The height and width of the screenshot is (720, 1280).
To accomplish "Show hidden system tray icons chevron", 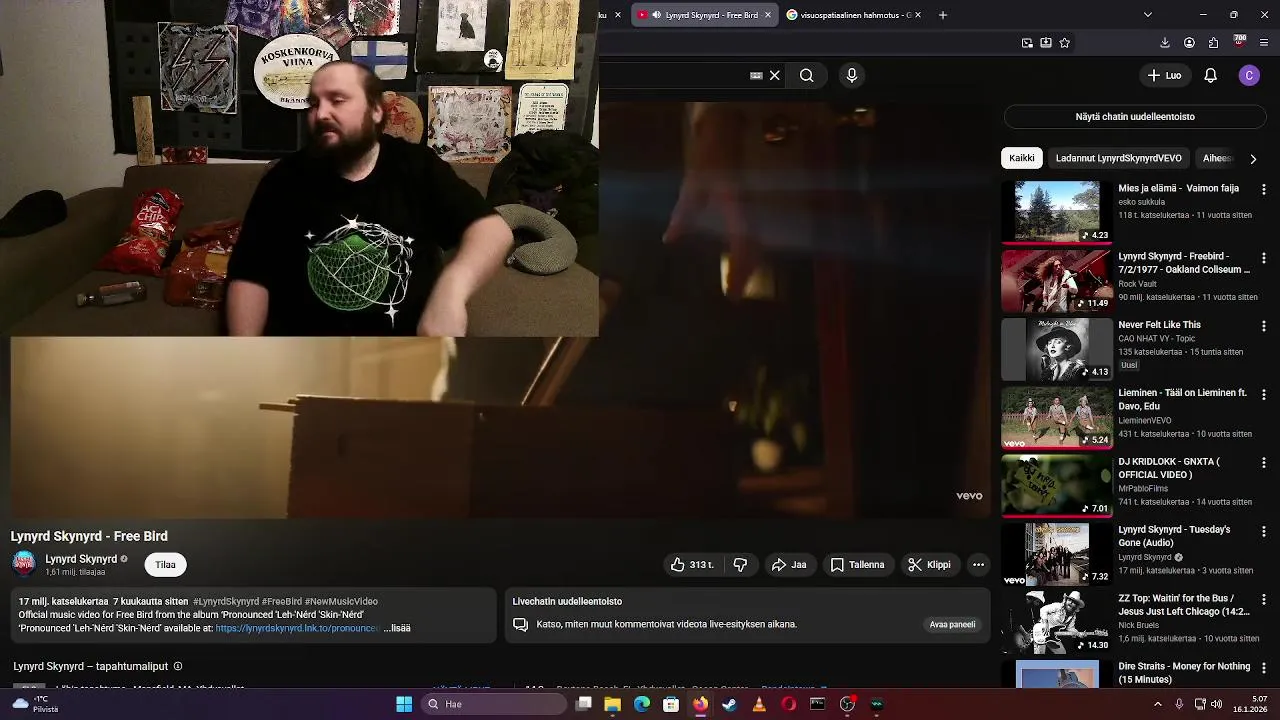I will [1158, 704].
